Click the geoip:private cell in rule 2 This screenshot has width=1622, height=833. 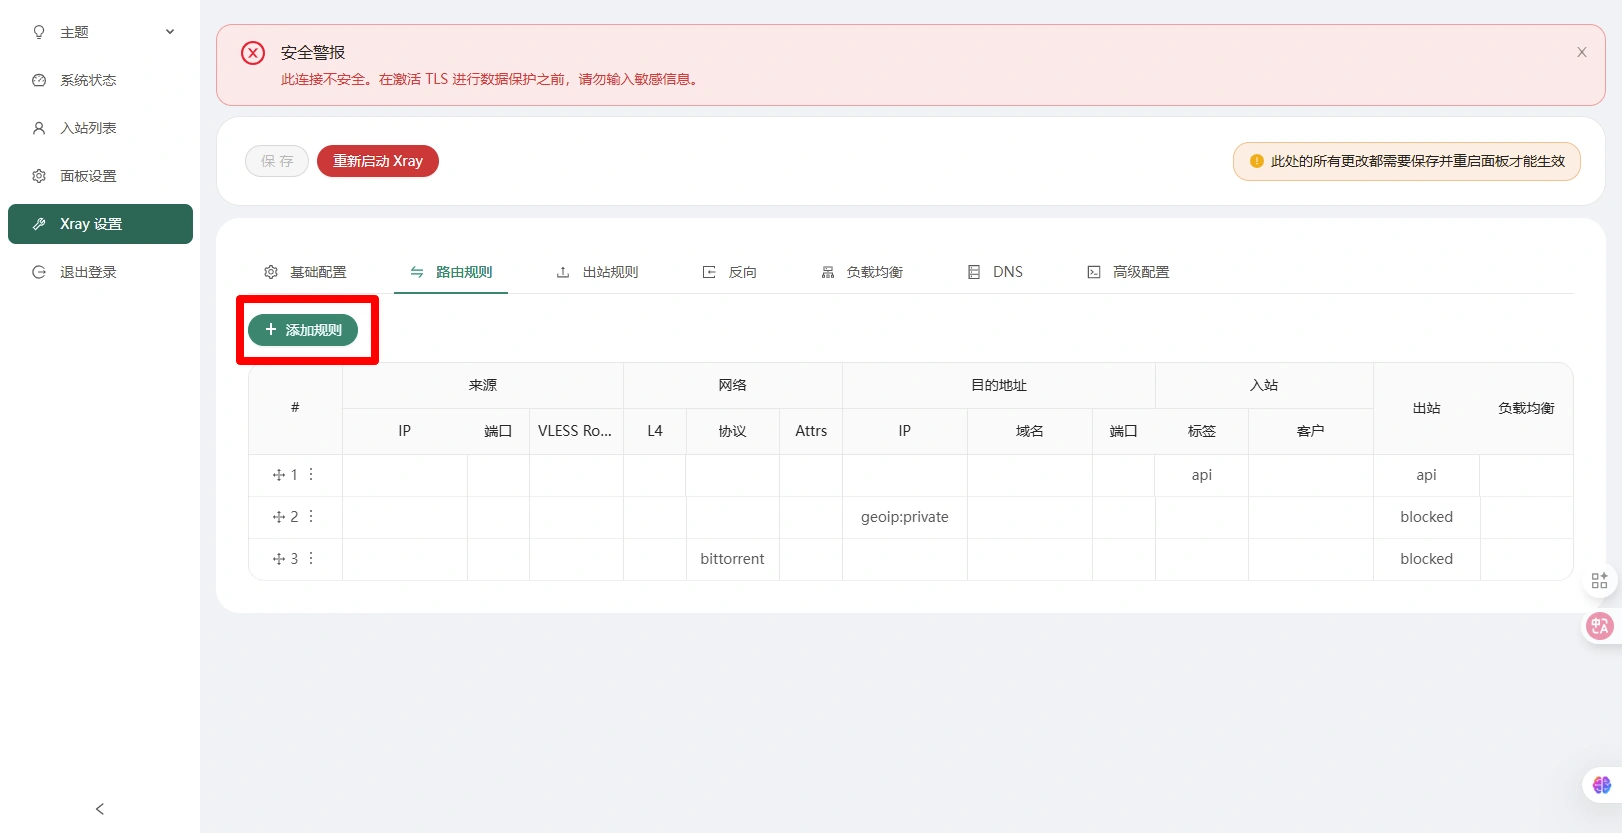pos(904,517)
